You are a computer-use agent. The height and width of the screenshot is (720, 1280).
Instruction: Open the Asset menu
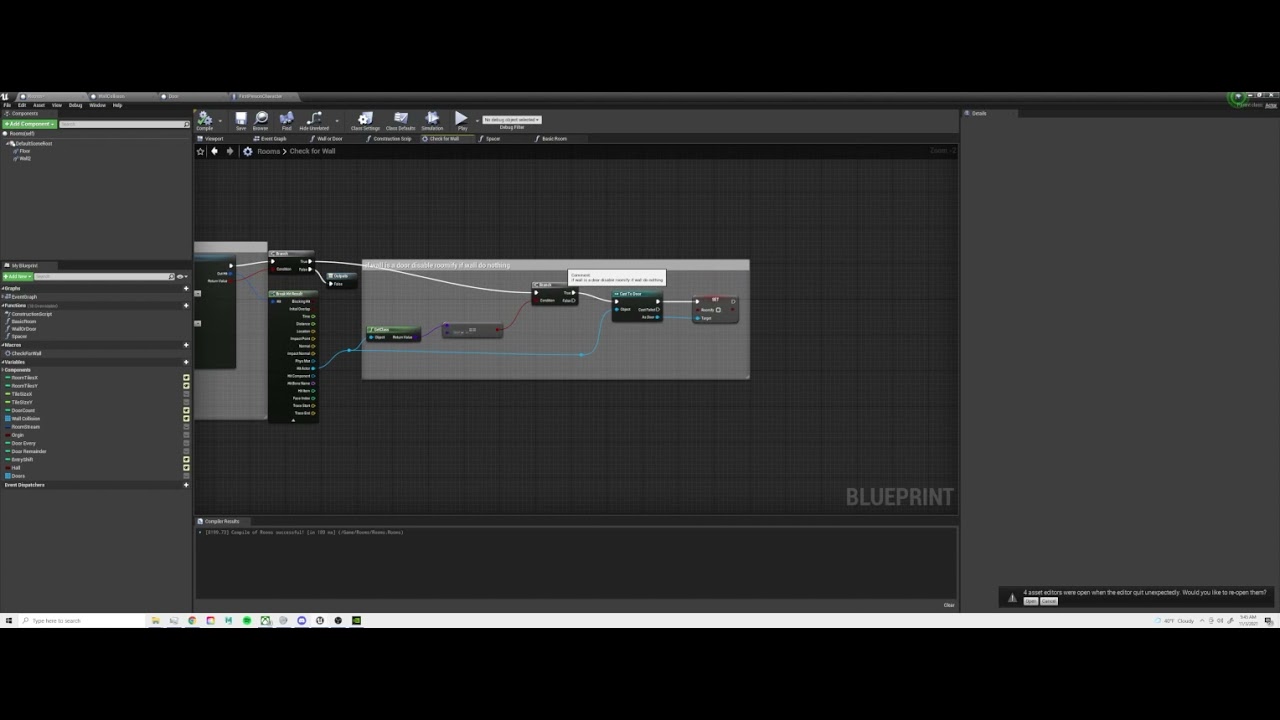coord(39,105)
